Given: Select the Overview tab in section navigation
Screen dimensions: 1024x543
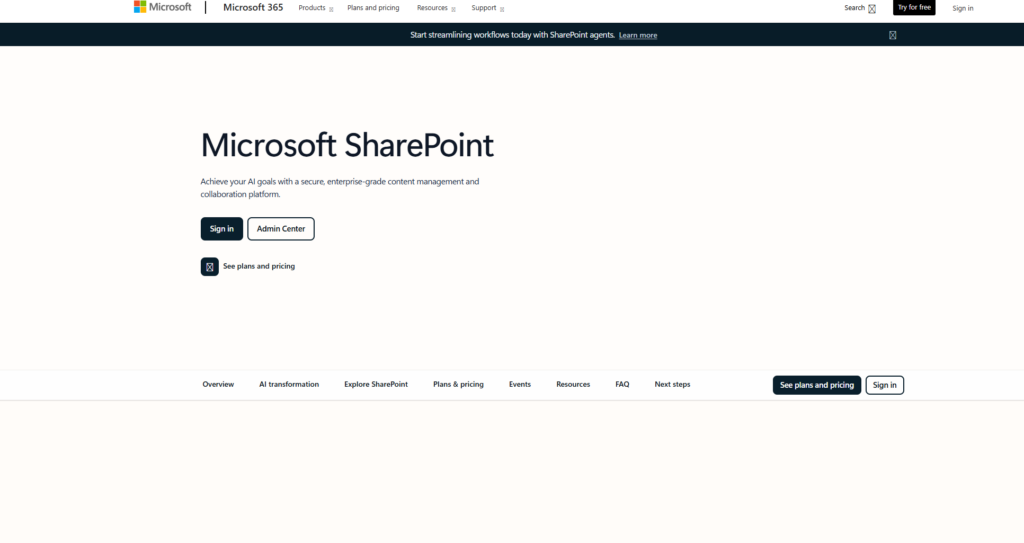Looking at the screenshot, I should point(218,385).
